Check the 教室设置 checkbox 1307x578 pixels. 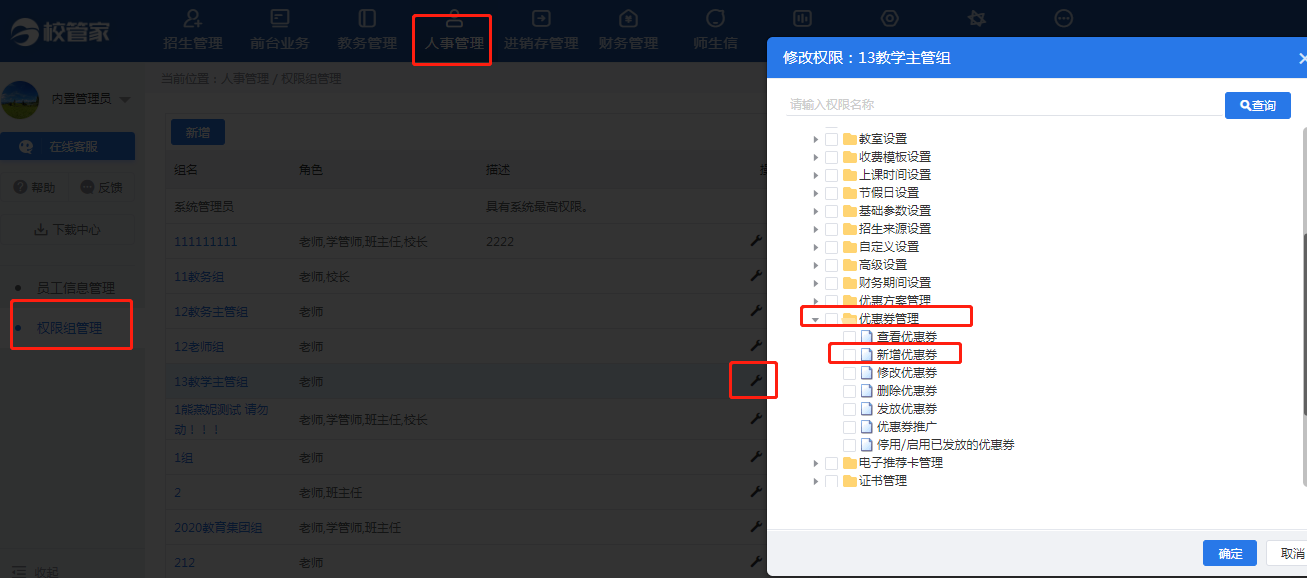[x=831, y=139]
